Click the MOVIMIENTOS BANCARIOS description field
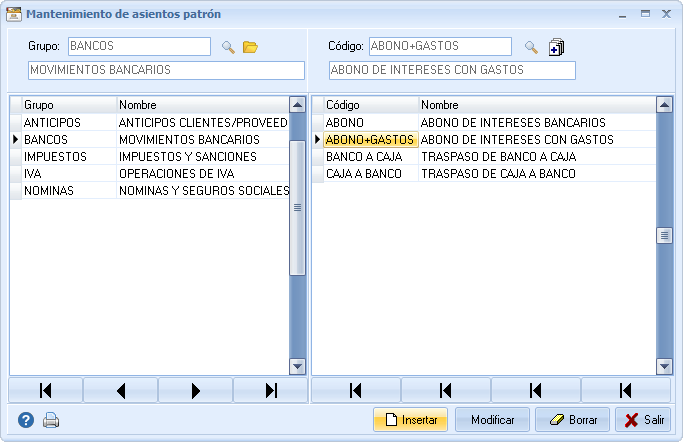Image resolution: width=683 pixels, height=442 pixels. click(166, 70)
